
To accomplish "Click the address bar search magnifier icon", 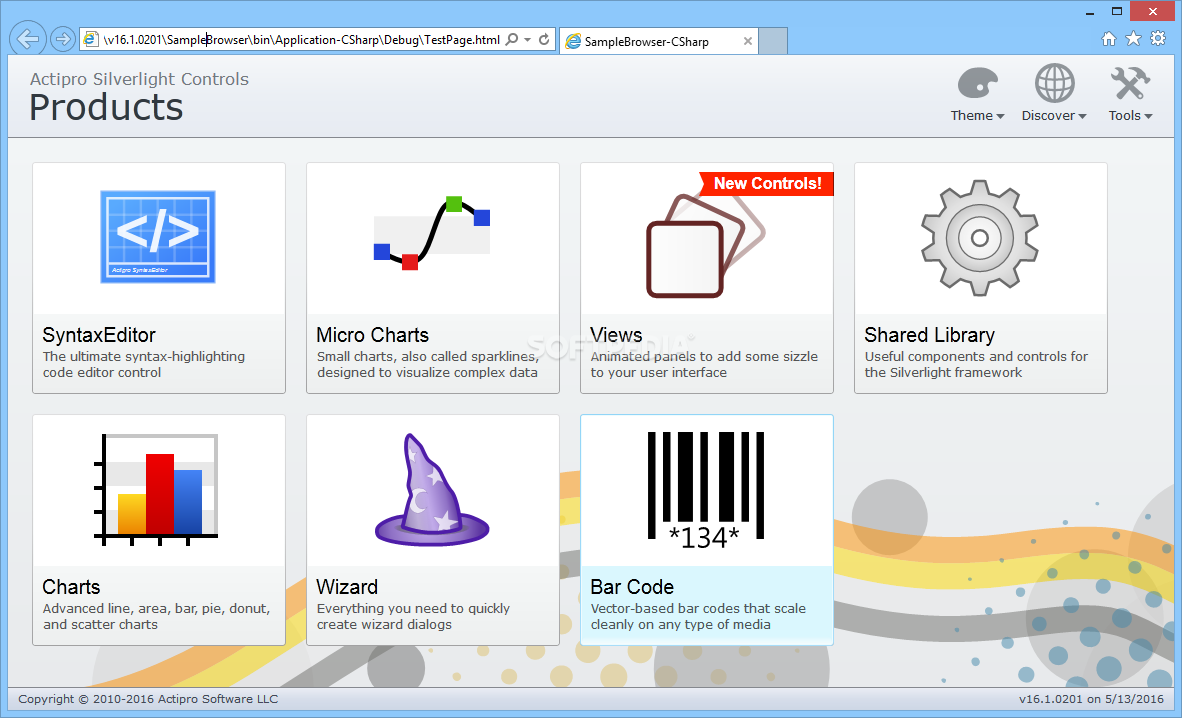I will click(x=512, y=39).
